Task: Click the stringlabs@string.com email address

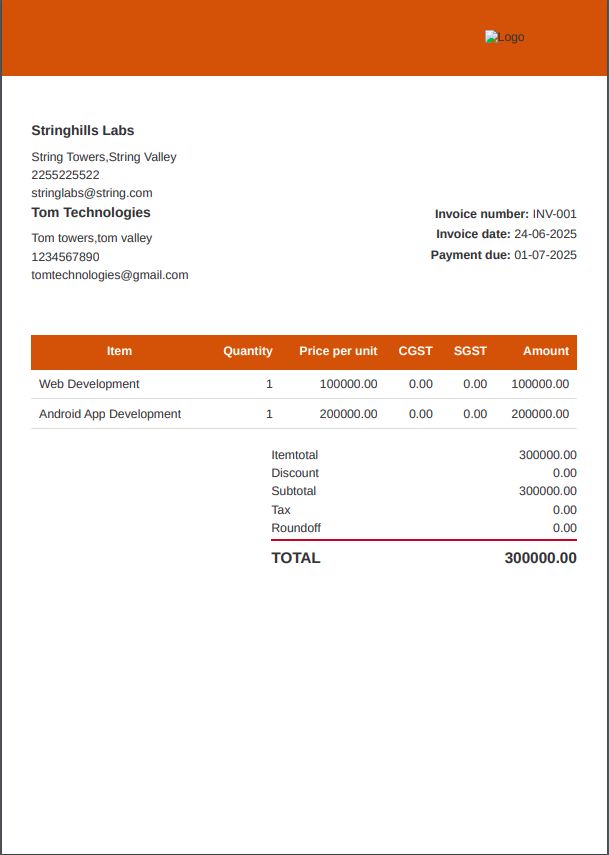Action: point(91,193)
